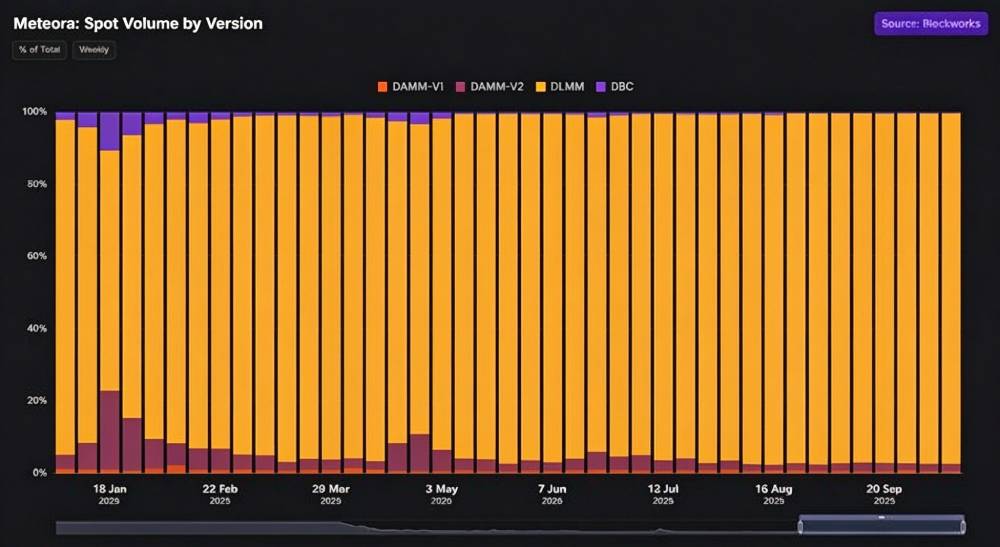
Task: Click the 29 Mar axis label
Action: point(331,494)
